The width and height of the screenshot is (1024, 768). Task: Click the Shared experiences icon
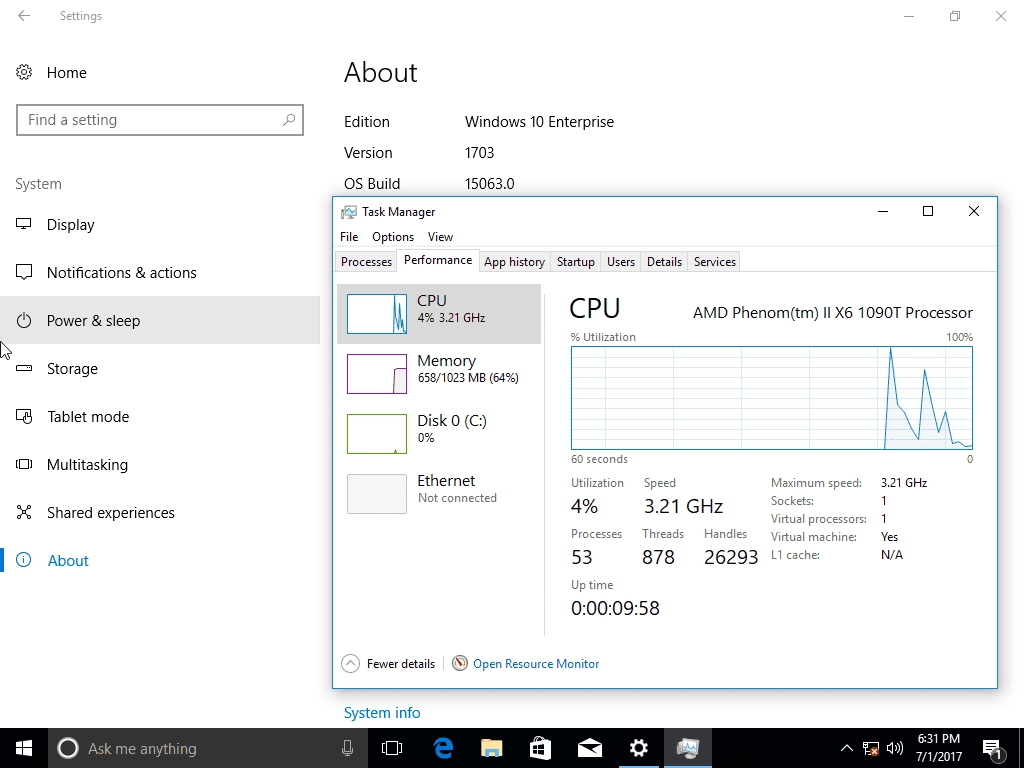[x=24, y=513]
